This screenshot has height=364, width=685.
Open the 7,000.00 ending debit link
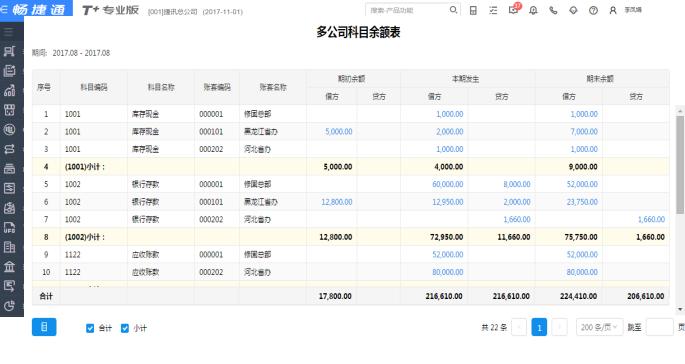coord(584,132)
